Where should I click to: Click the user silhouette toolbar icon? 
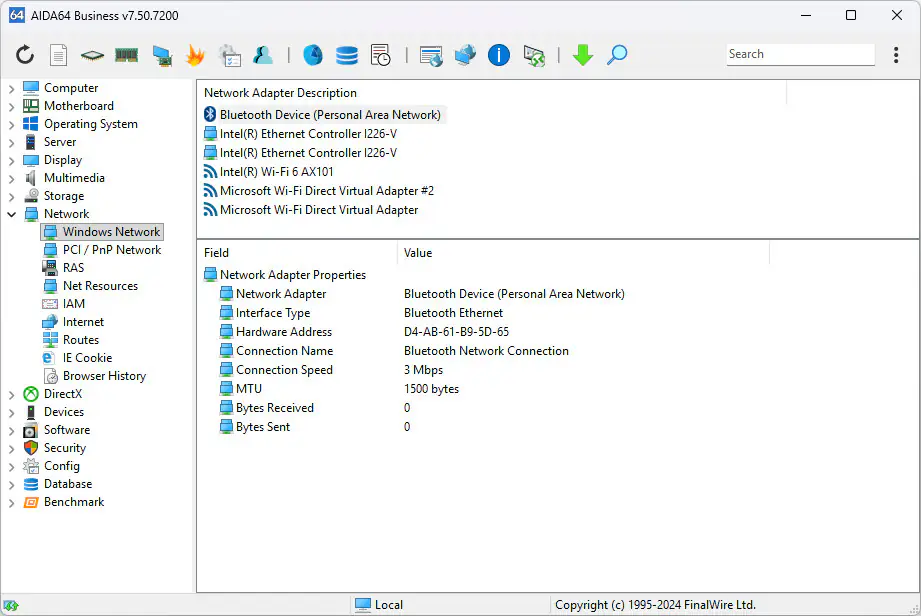tap(263, 55)
